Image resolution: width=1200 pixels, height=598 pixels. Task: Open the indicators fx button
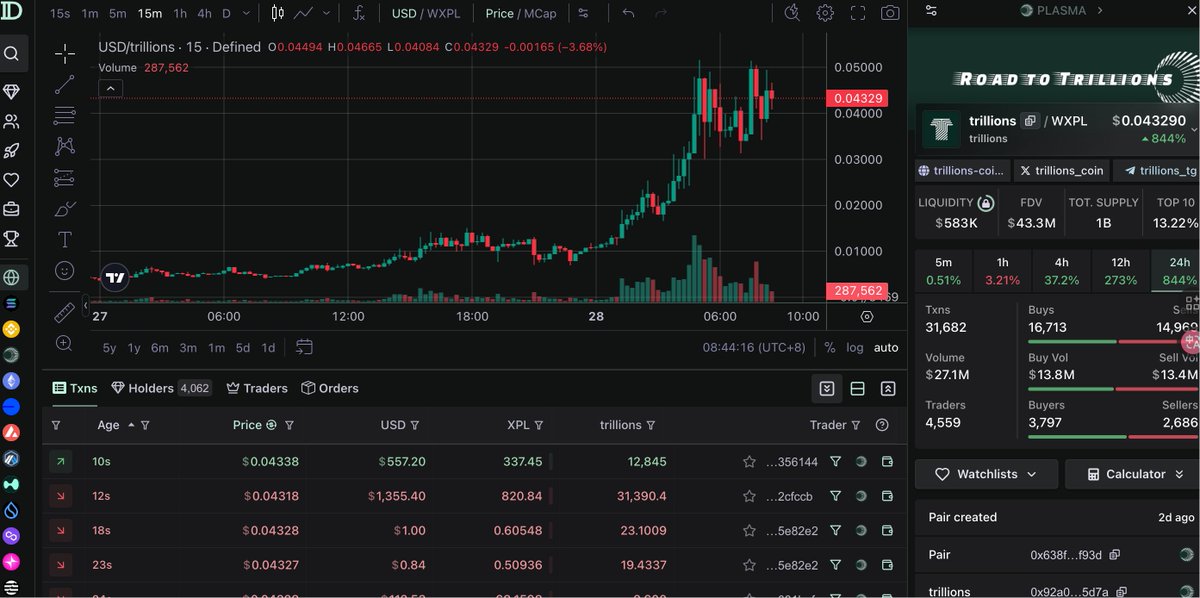(x=358, y=13)
